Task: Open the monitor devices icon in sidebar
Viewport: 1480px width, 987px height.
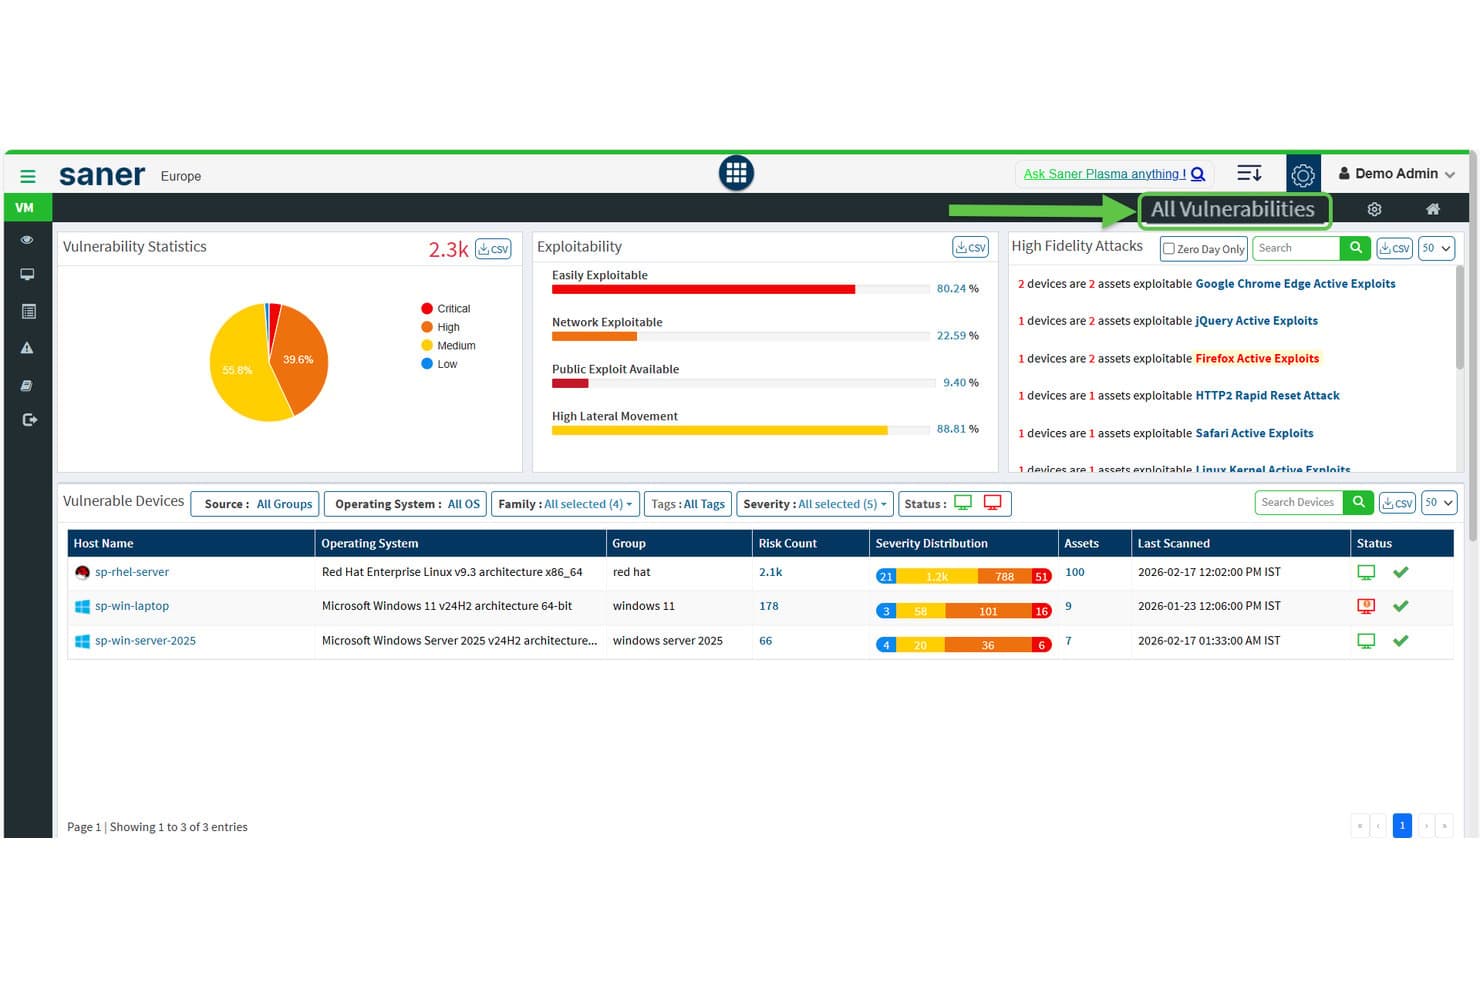Action: tap(27, 274)
